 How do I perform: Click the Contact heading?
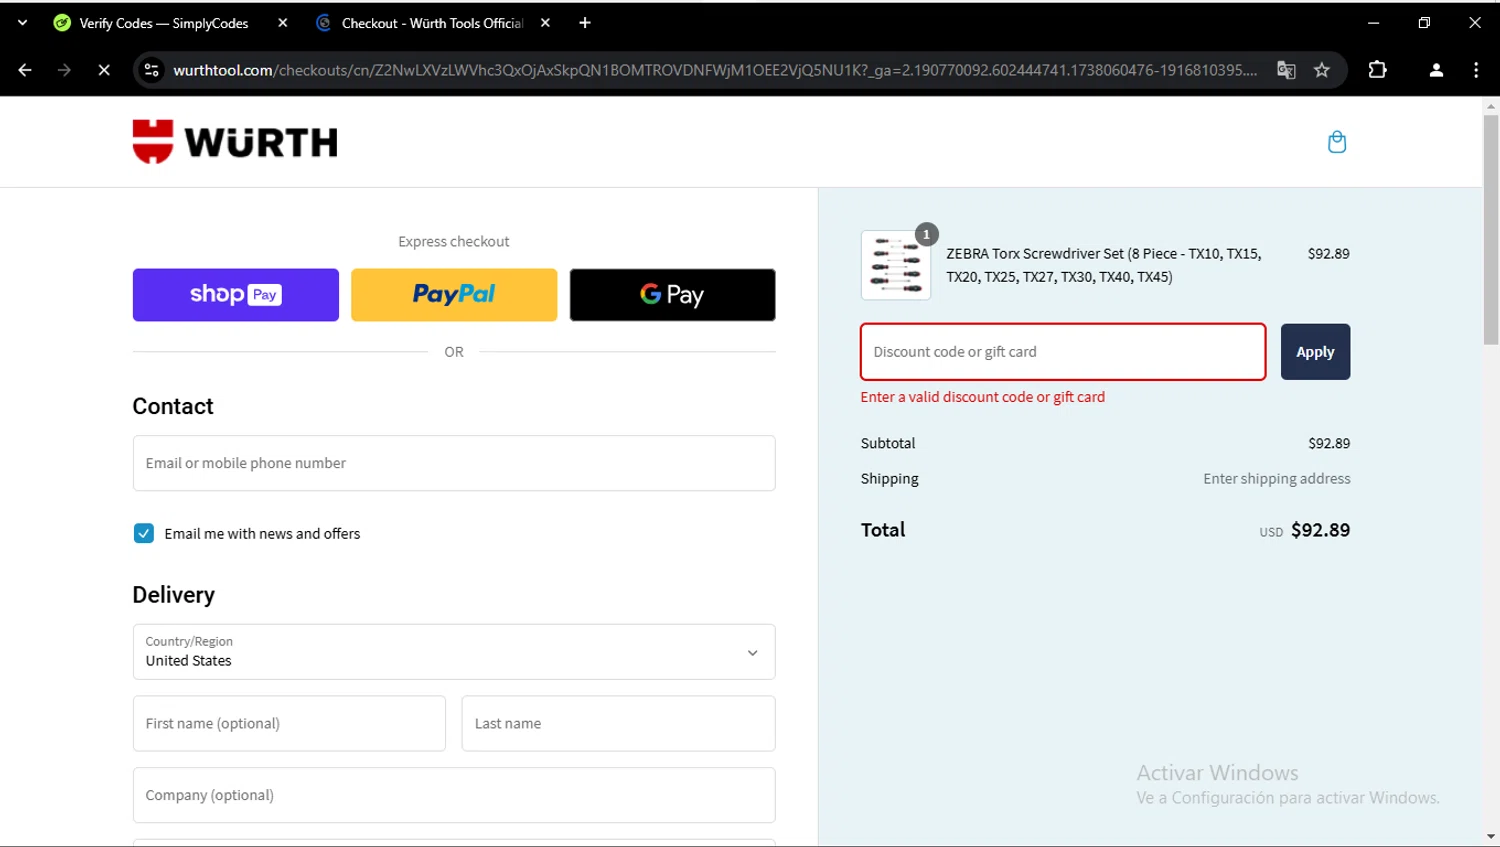click(x=173, y=407)
